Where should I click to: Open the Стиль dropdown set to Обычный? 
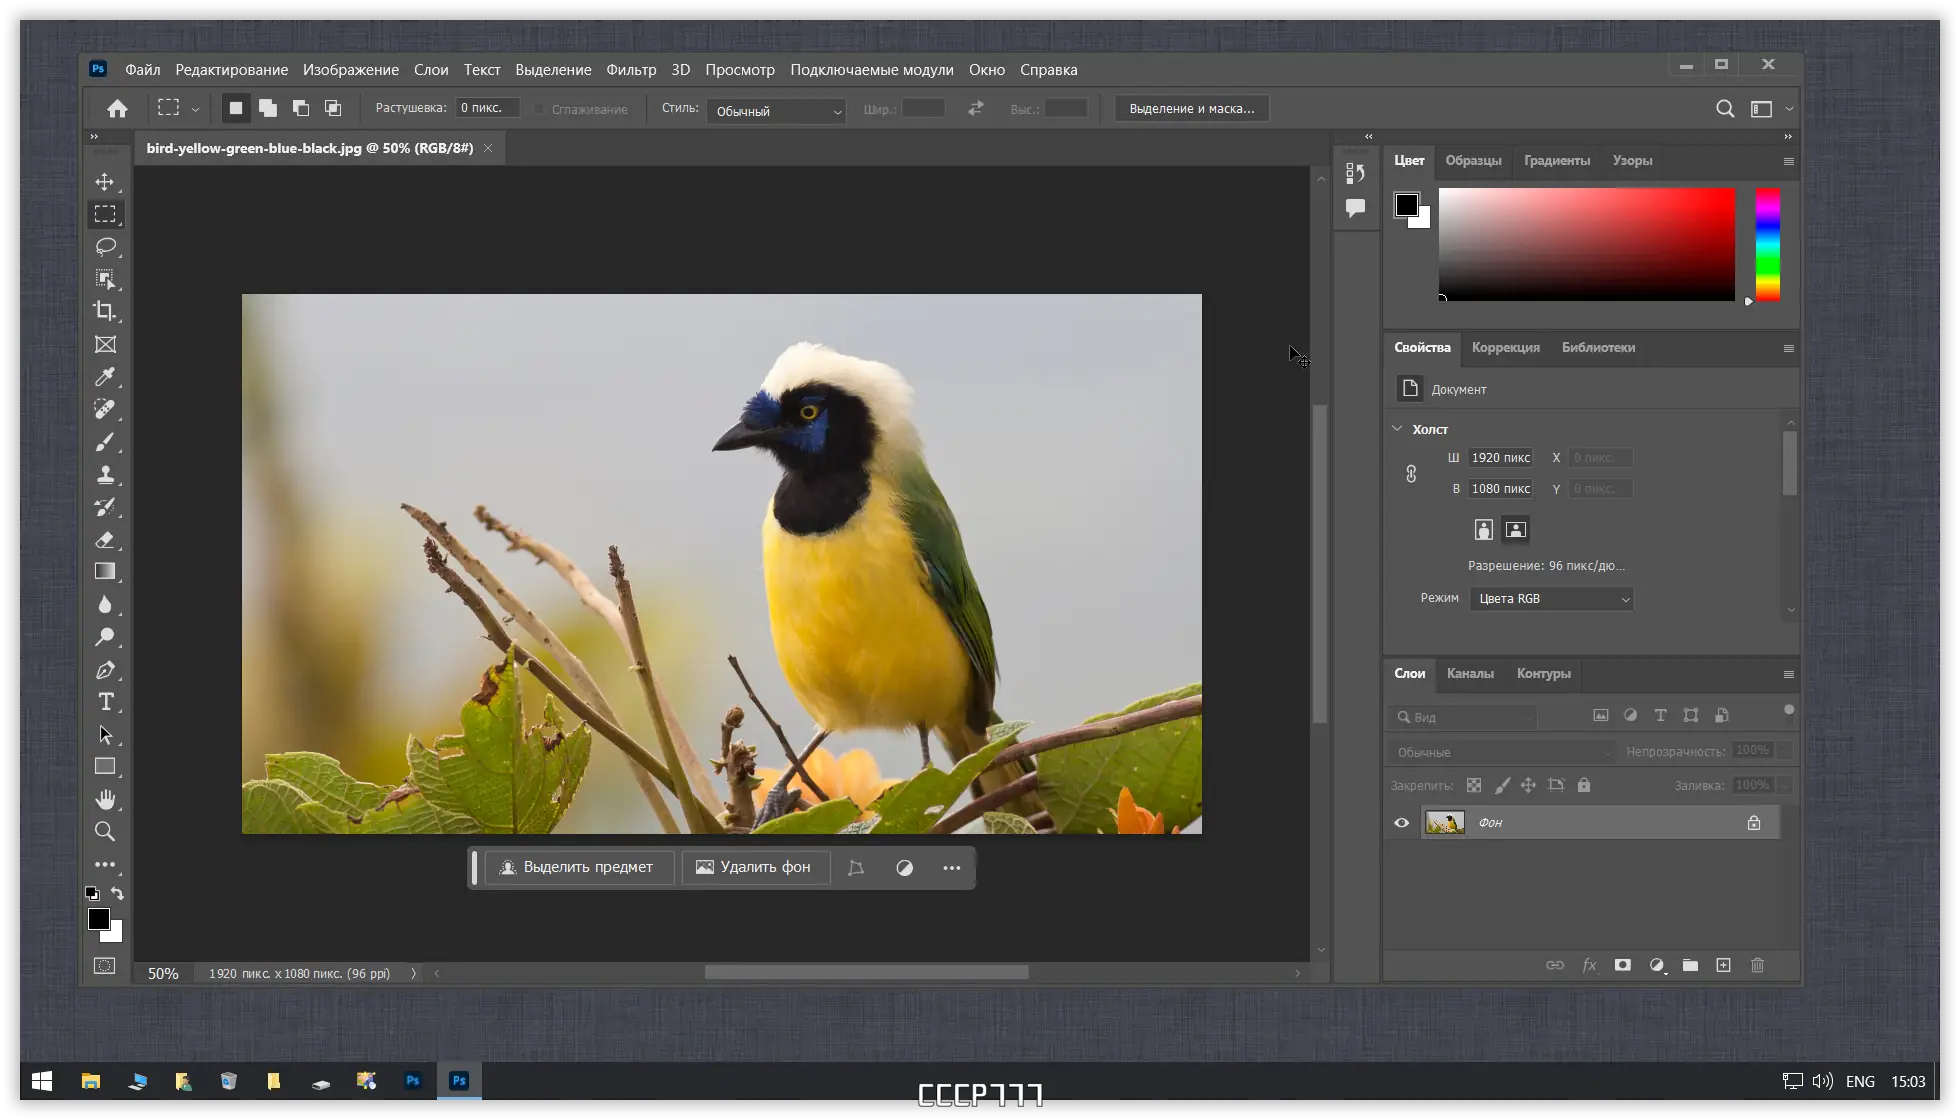[777, 111]
